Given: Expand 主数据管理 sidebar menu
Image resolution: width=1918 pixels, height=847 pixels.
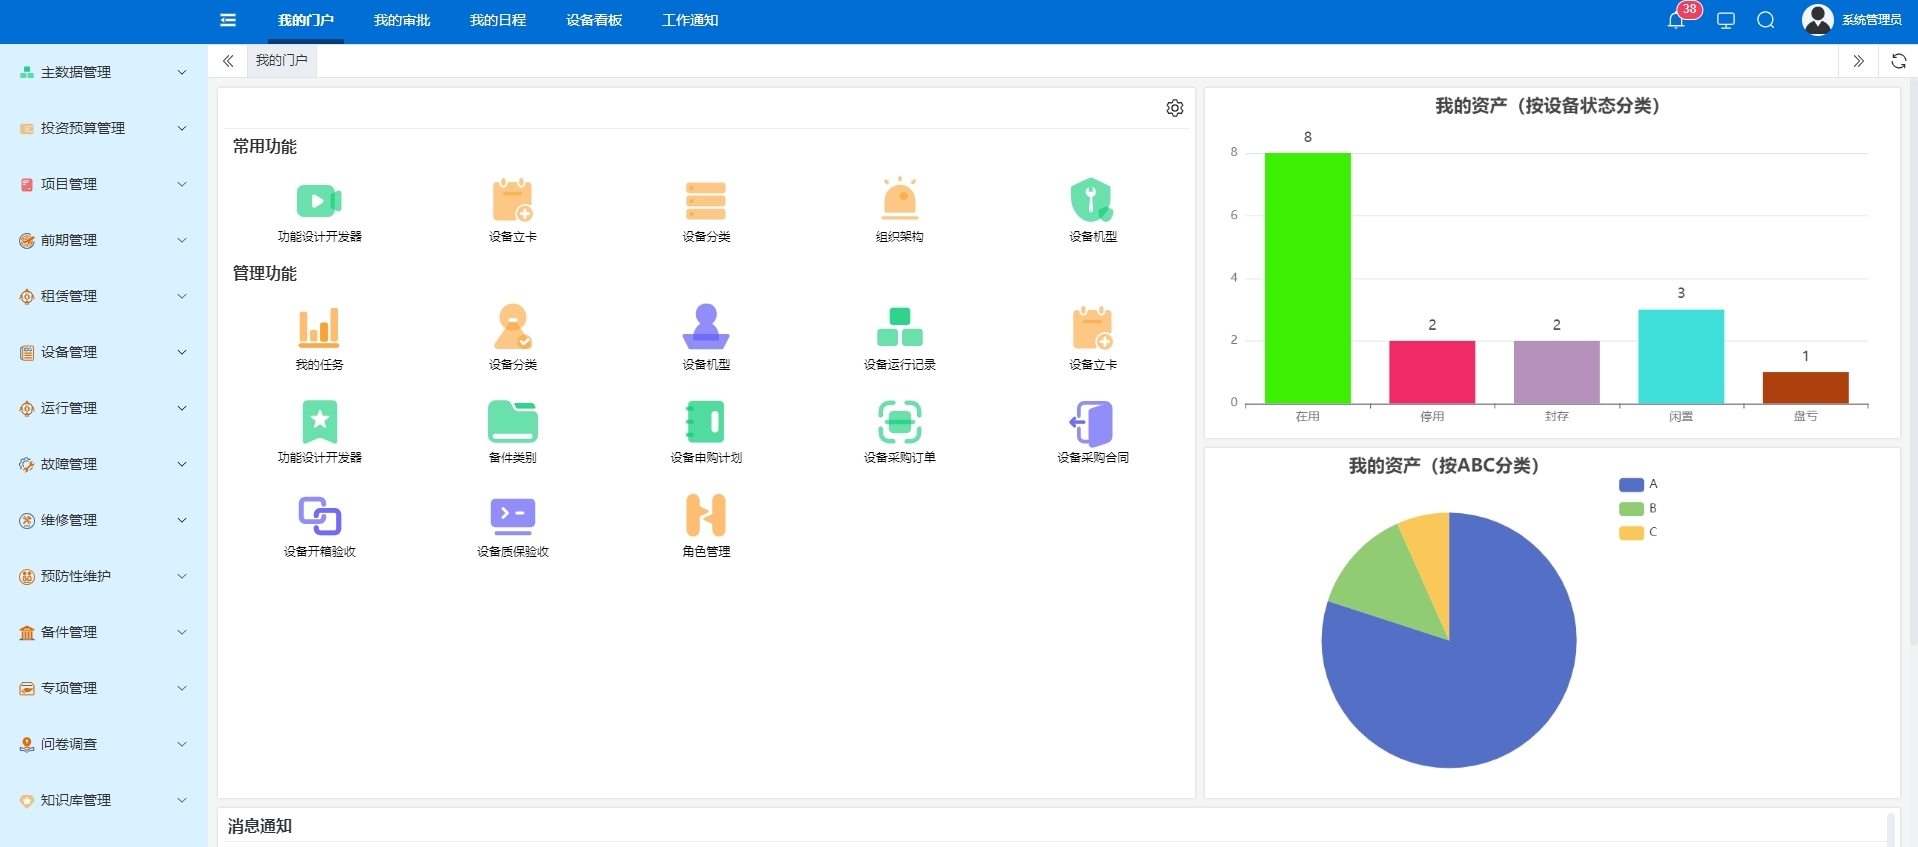Looking at the screenshot, I should coord(104,72).
